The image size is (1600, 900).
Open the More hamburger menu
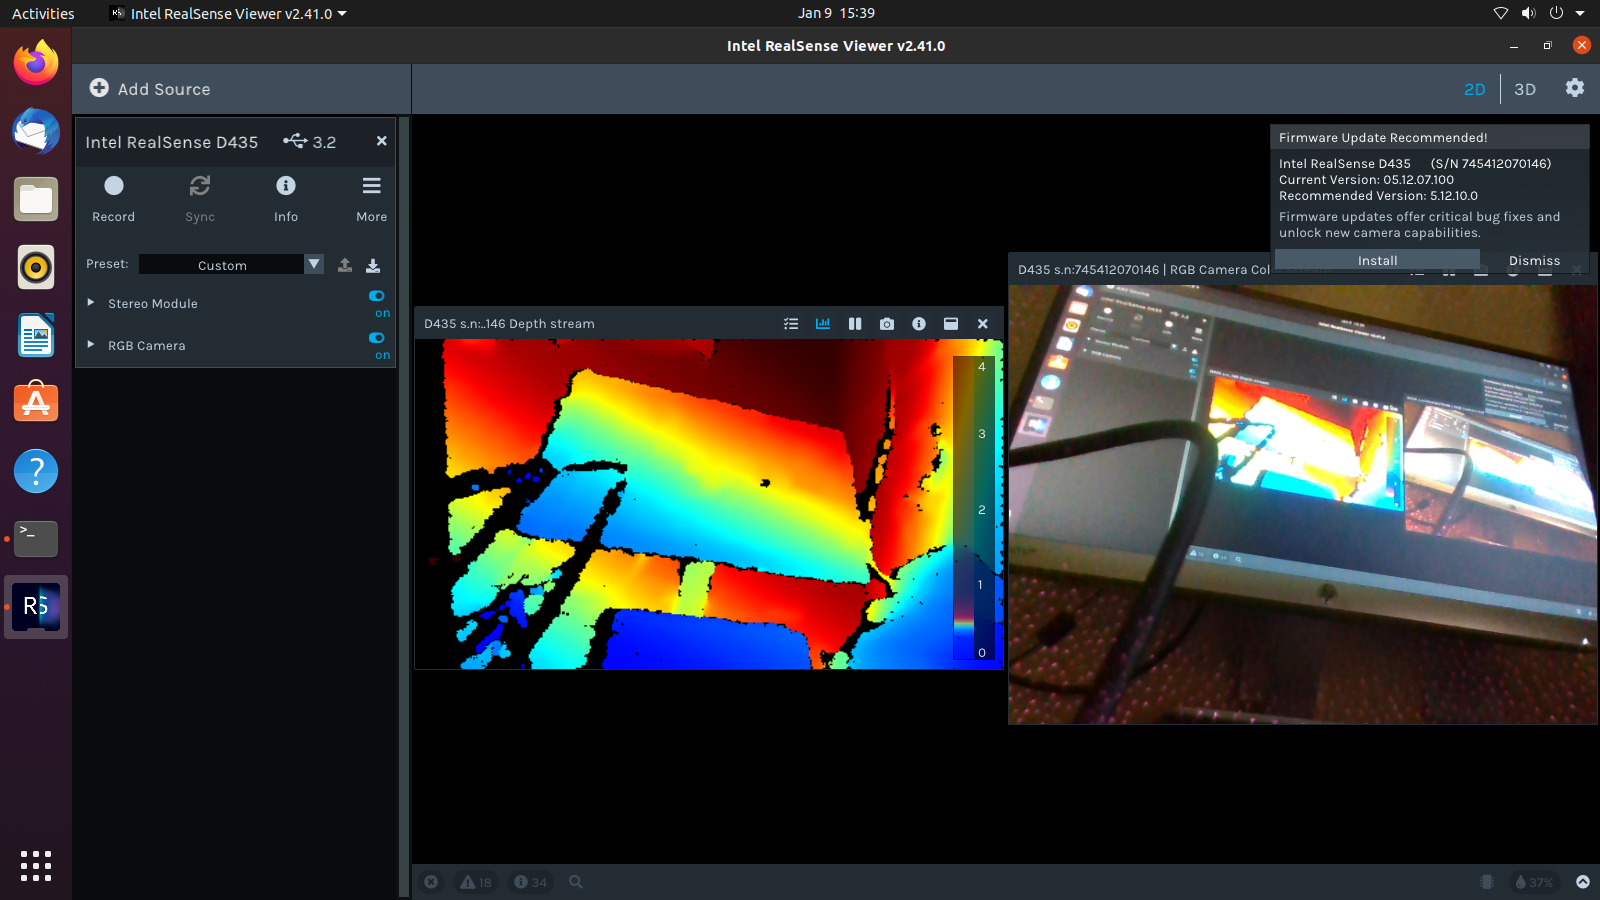click(x=371, y=198)
